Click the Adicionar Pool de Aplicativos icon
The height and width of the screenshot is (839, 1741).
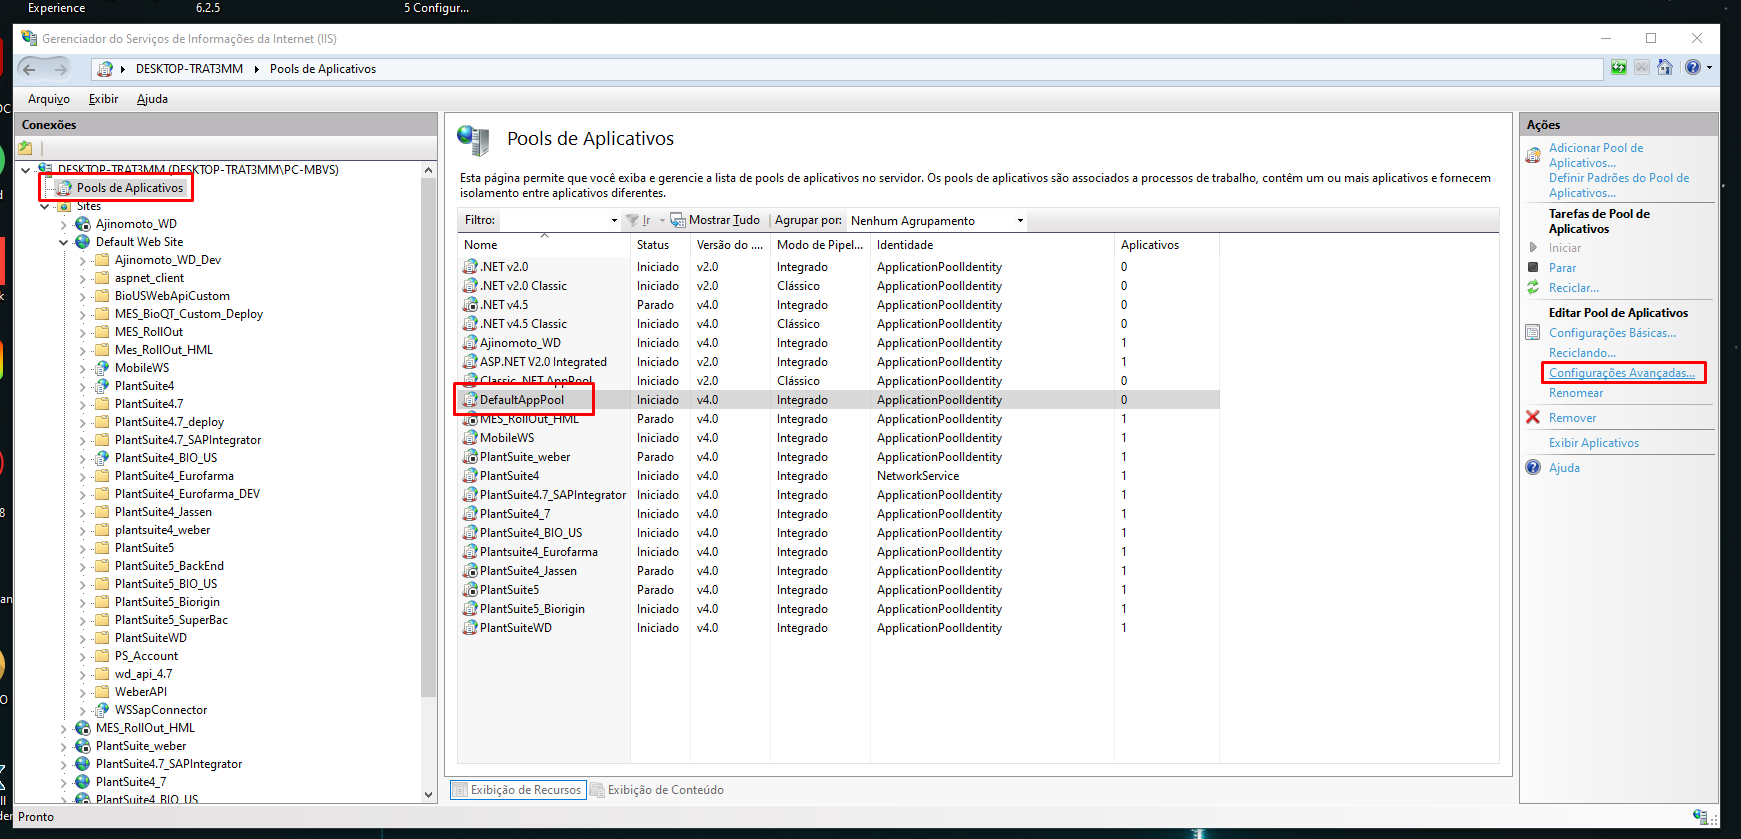pyautogui.click(x=1533, y=155)
